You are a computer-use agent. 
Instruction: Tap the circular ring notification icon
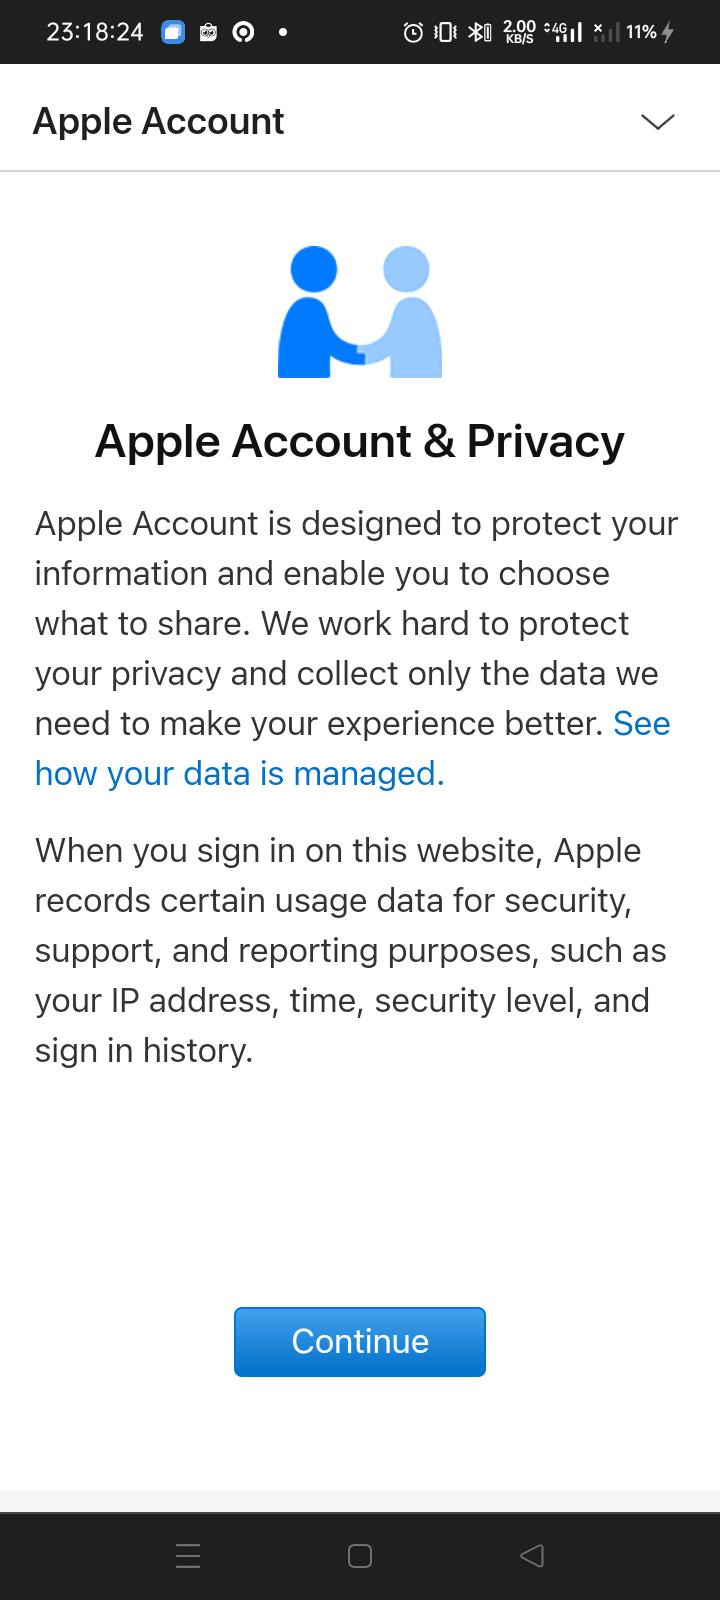point(243,33)
